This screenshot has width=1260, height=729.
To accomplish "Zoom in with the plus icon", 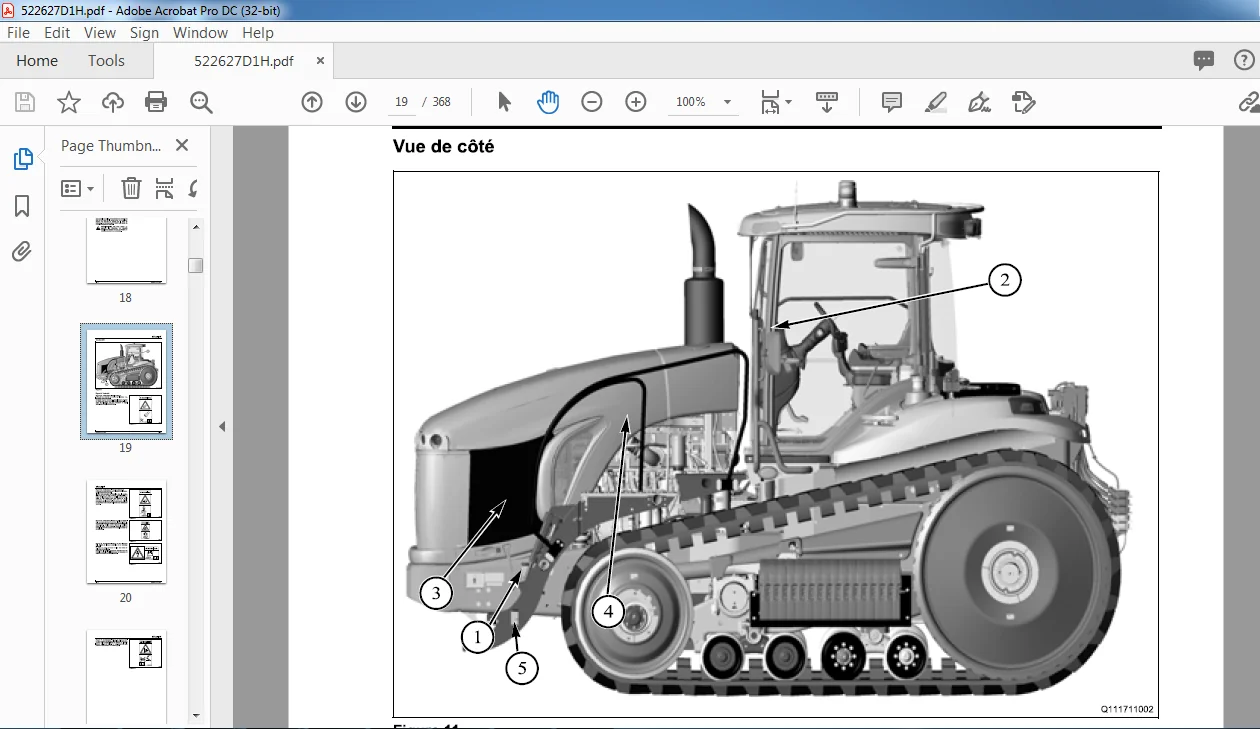I will 636,102.
